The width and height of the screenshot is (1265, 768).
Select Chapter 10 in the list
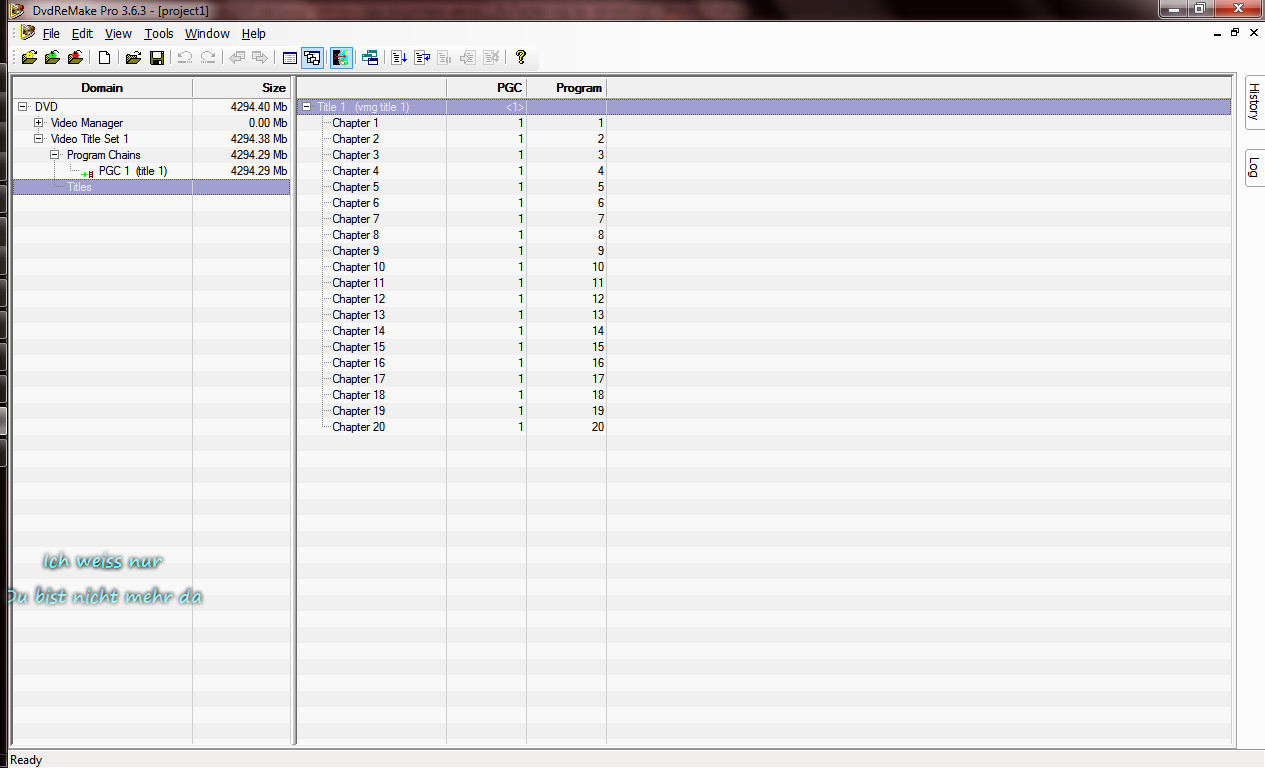pos(358,267)
